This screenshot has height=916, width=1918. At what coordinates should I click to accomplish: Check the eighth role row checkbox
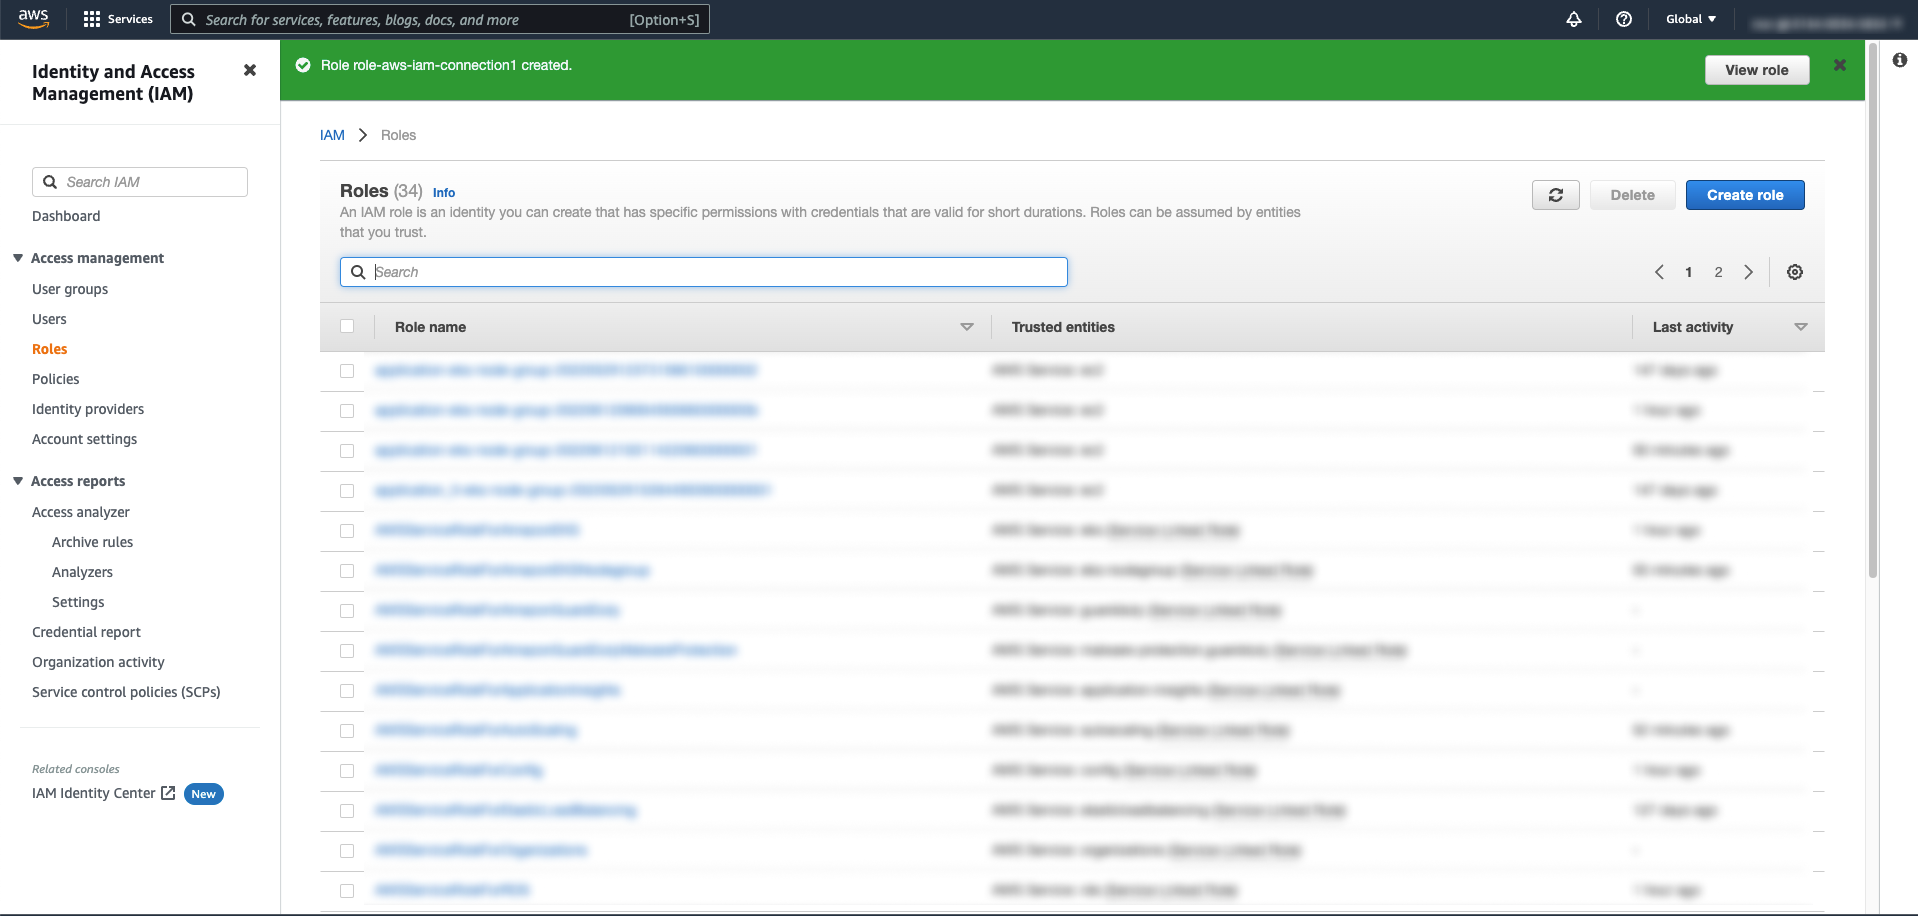(x=347, y=651)
